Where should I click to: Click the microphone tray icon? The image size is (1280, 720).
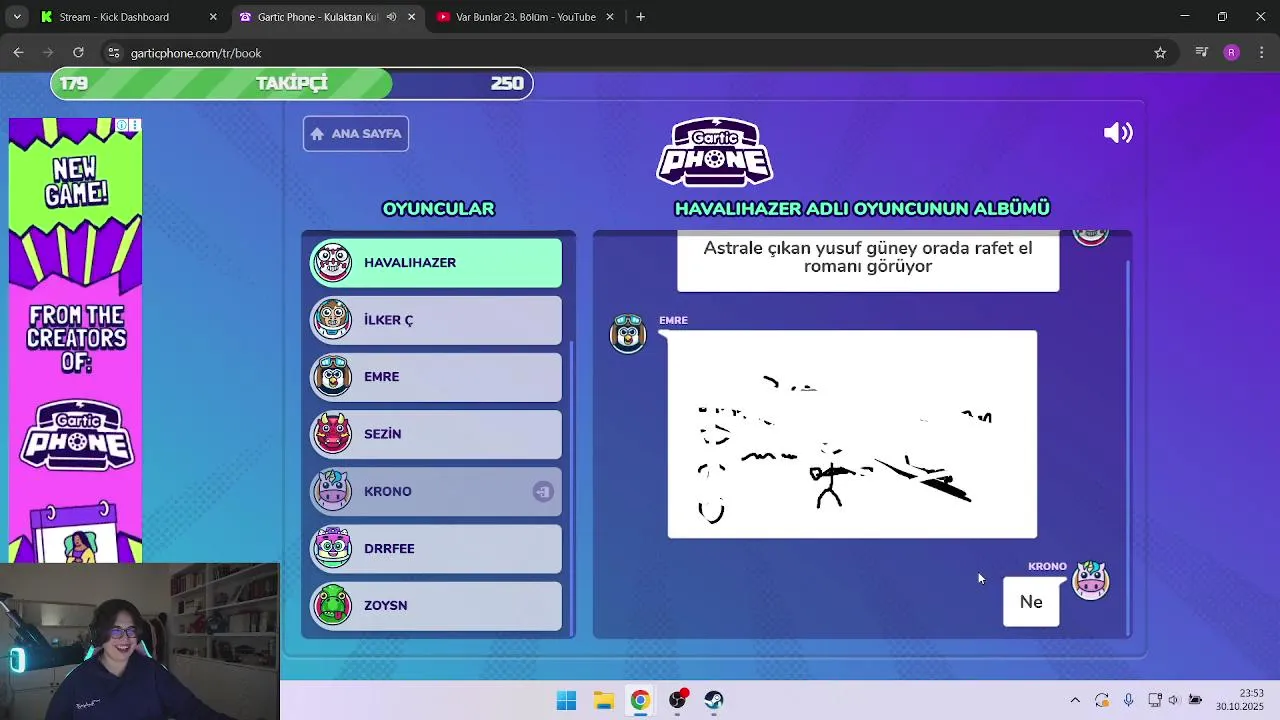click(x=1128, y=700)
